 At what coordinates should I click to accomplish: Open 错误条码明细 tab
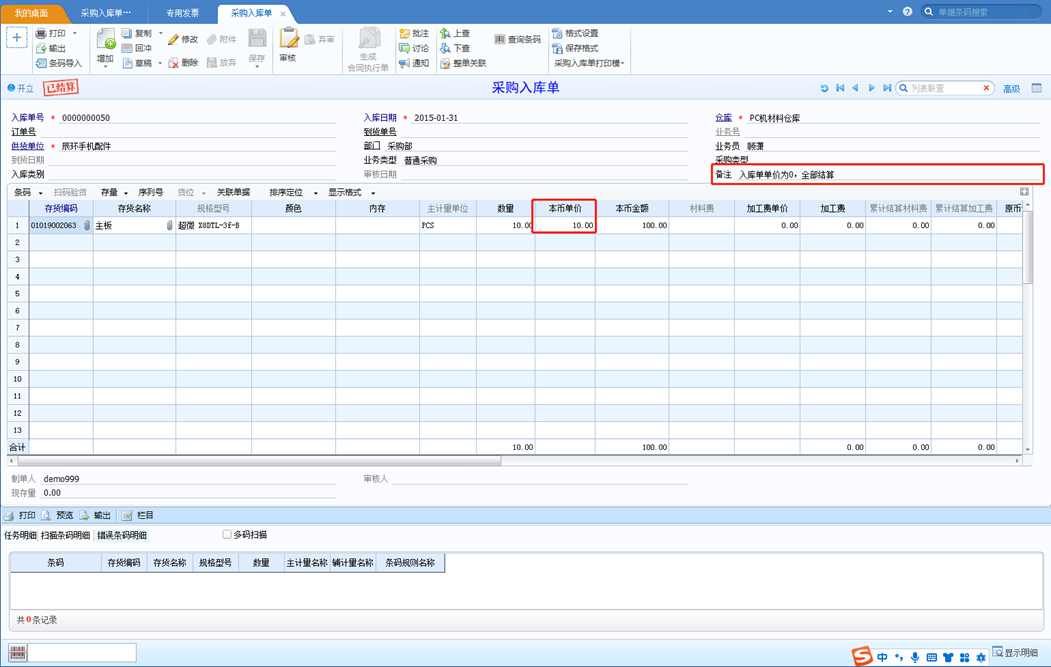[122, 535]
